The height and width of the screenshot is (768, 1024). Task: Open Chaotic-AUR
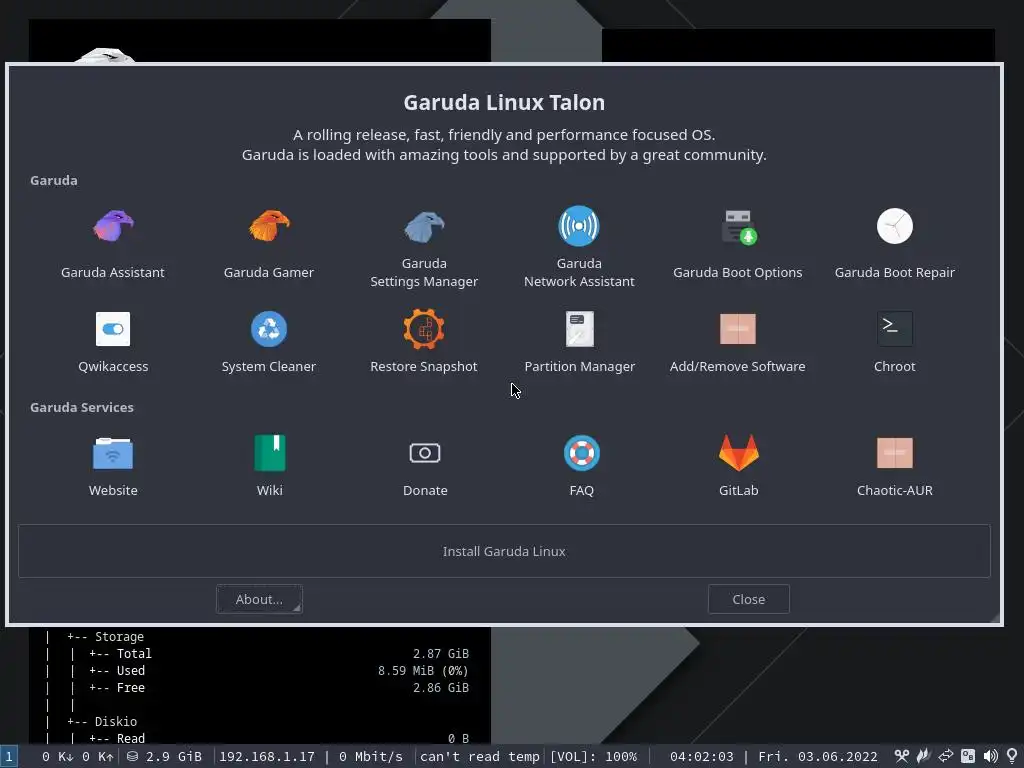point(894,466)
